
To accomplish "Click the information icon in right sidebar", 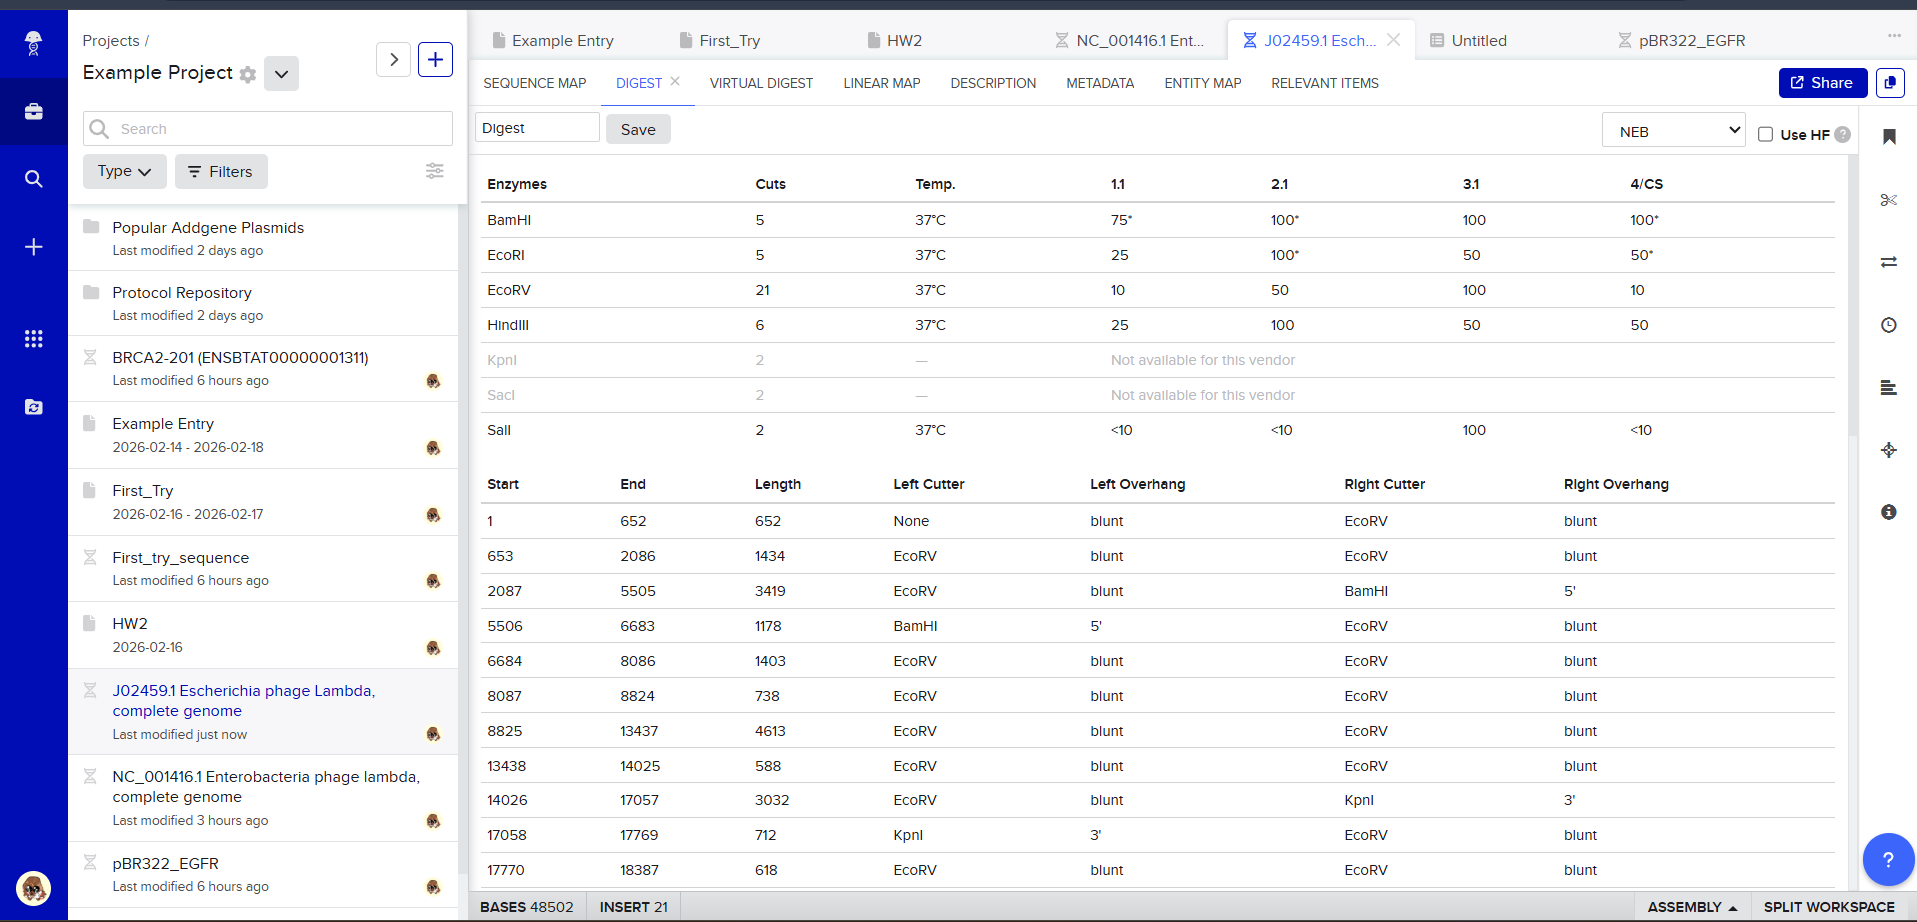I will tap(1888, 512).
